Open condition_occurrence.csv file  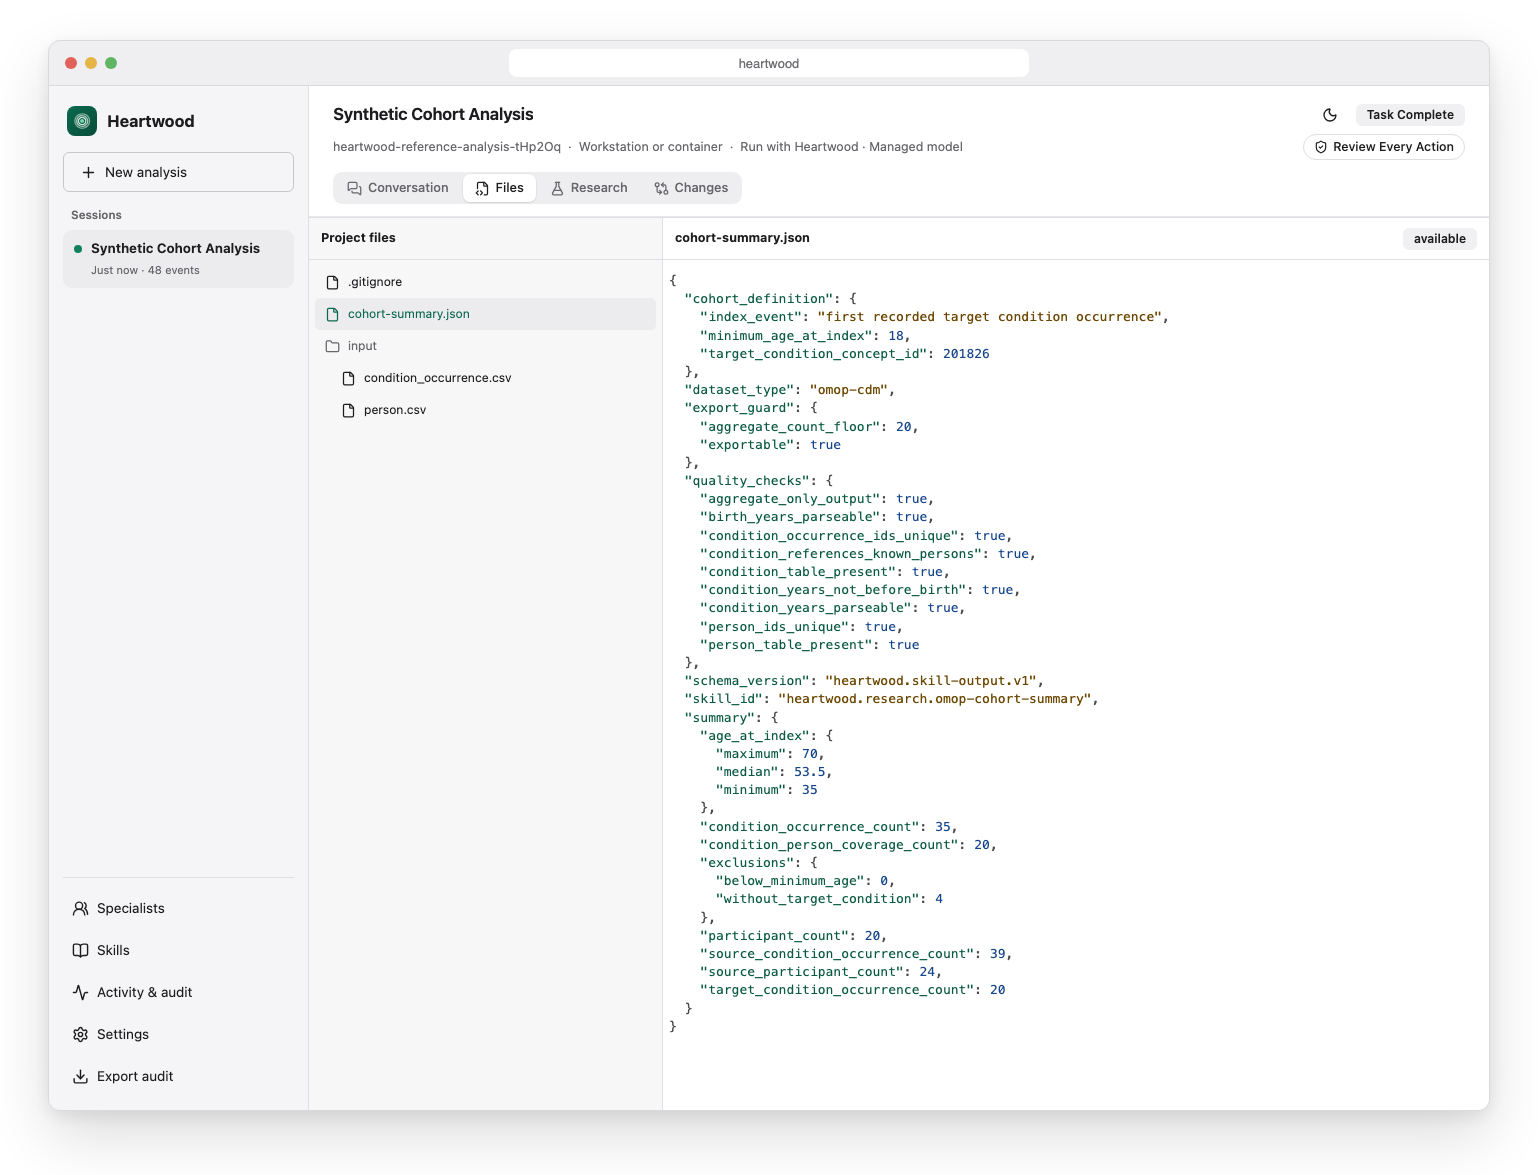[x=486, y=378]
